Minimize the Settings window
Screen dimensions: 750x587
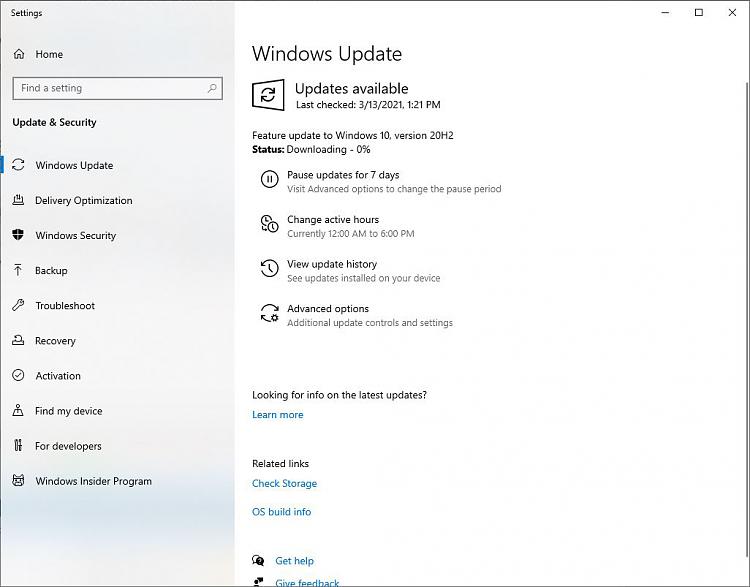click(x=665, y=12)
